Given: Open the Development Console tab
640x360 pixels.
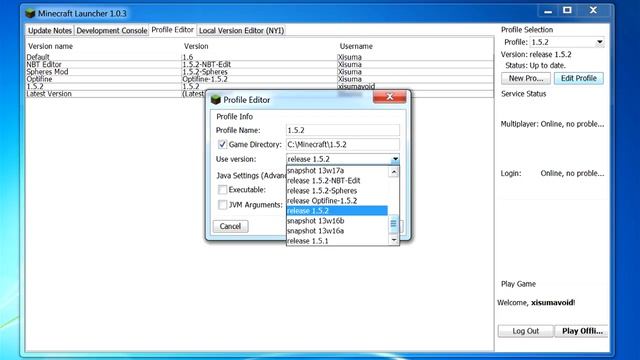Looking at the screenshot, I should coord(111,31).
